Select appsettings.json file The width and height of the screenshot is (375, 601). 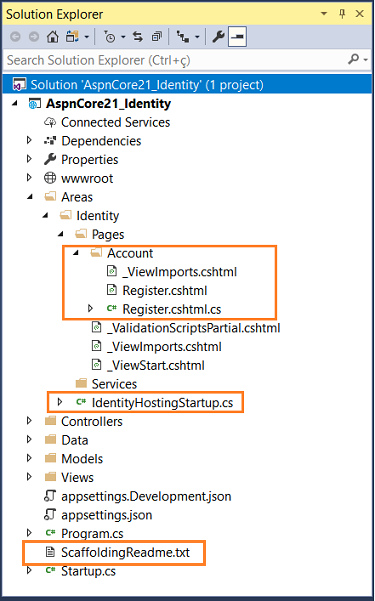(107, 514)
